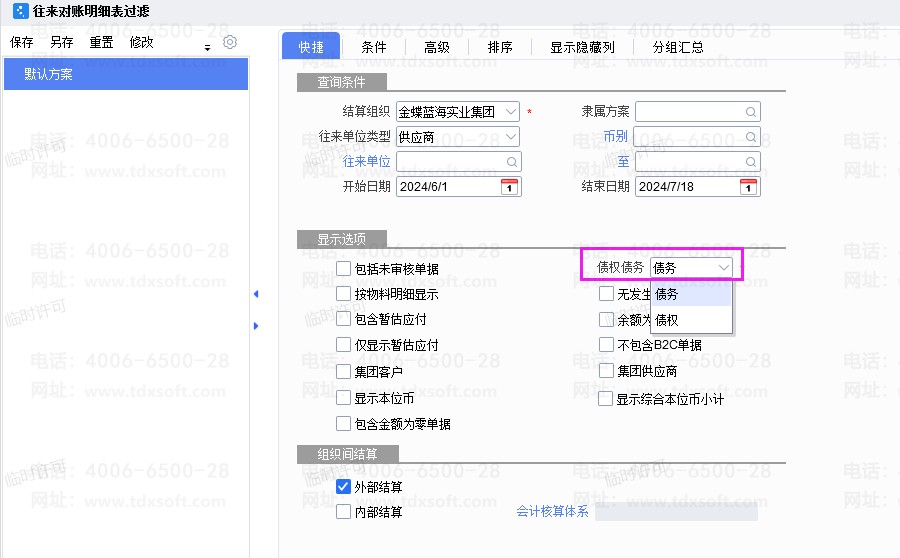Switch to the 条件 tab
900x558 pixels.
tap(374, 47)
